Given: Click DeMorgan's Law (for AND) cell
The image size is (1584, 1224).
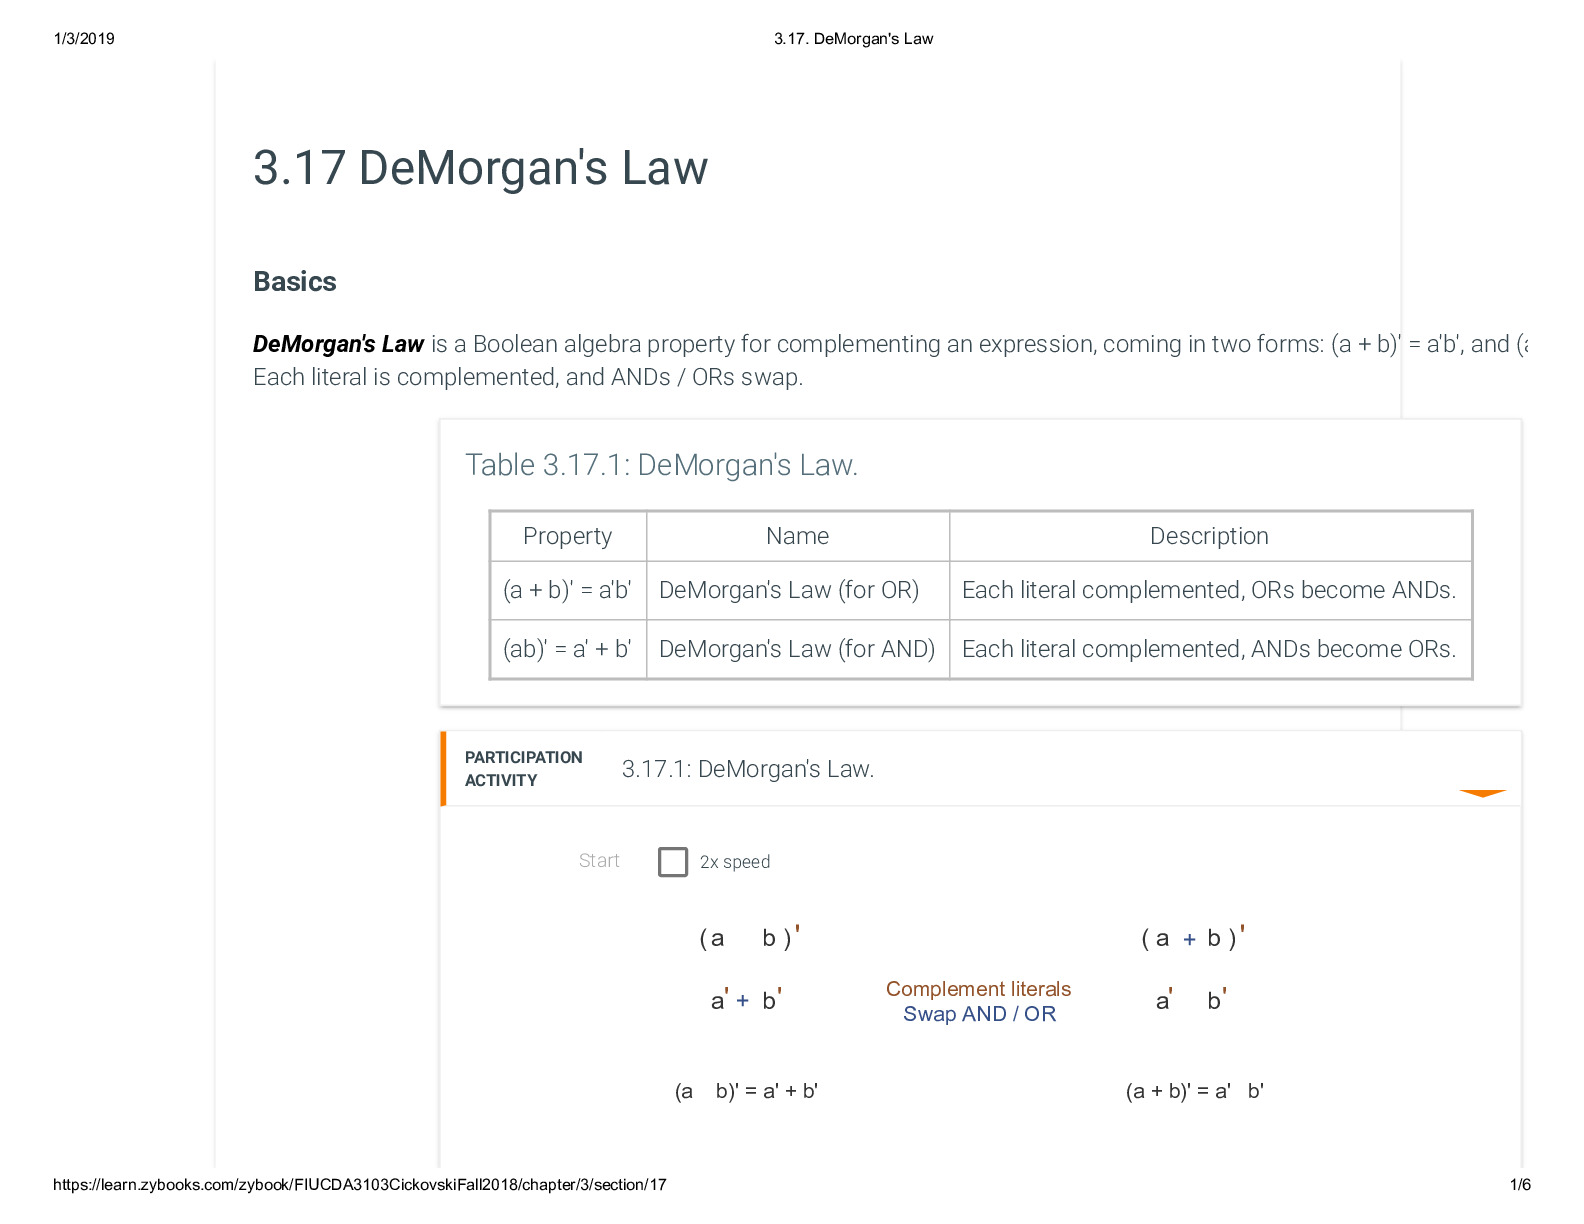Looking at the screenshot, I should pyautogui.click(x=797, y=649).
